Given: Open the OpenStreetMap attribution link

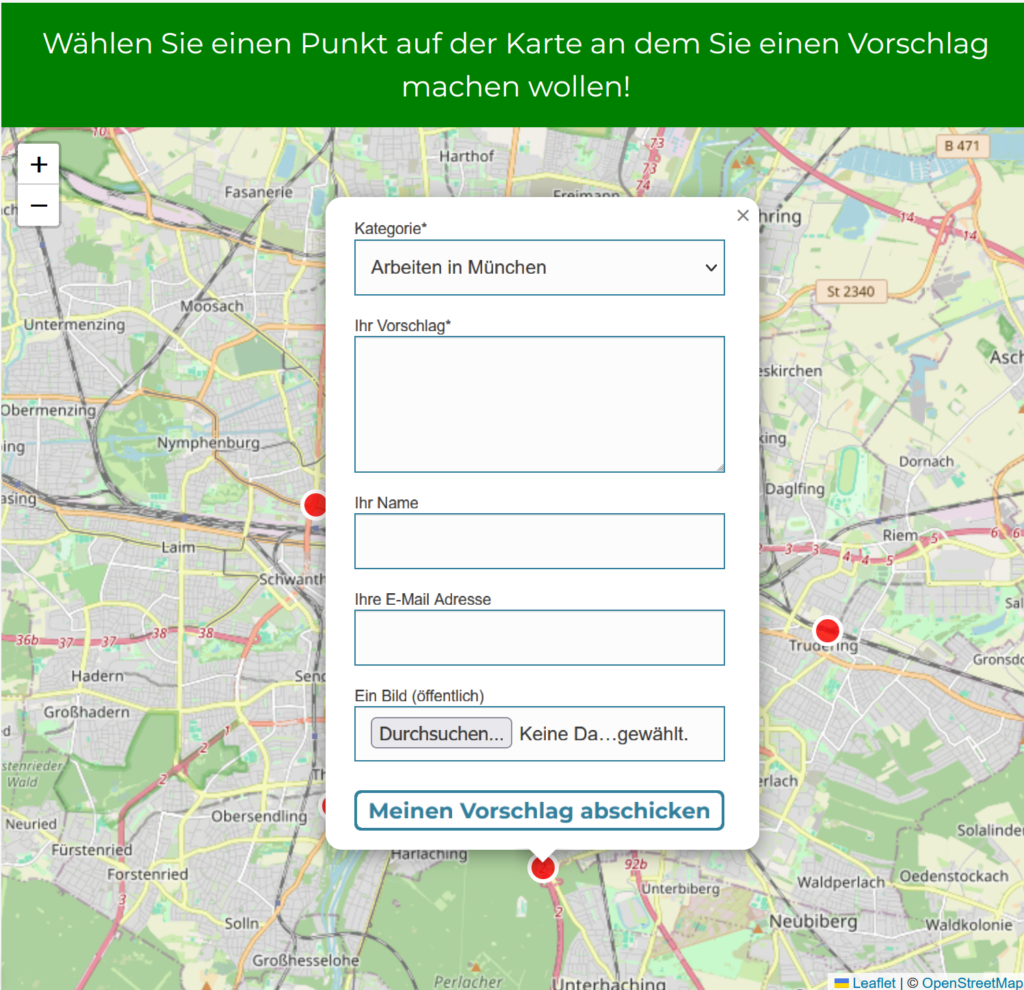Looking at the screenshot, I should (971, 982).
